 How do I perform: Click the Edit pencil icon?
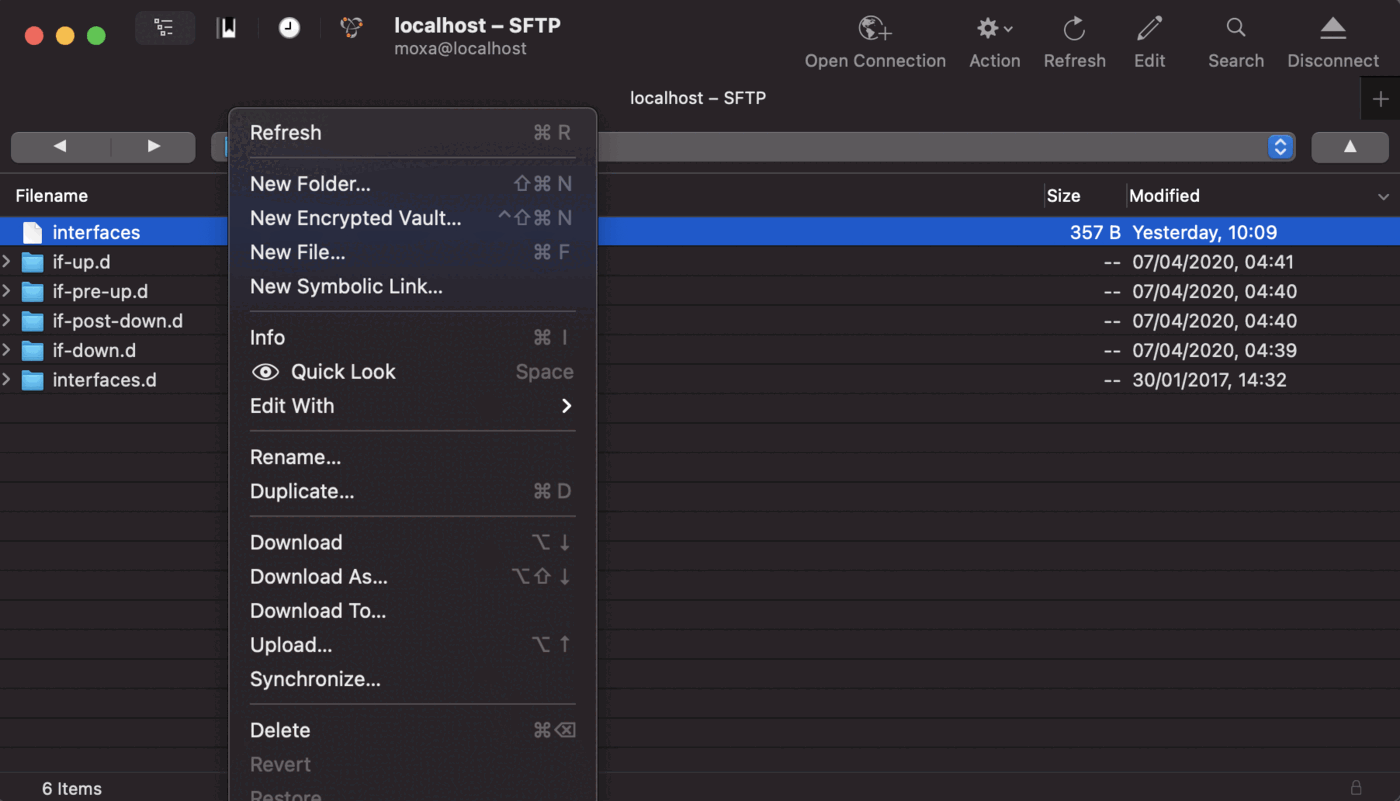pos(1149,29)
